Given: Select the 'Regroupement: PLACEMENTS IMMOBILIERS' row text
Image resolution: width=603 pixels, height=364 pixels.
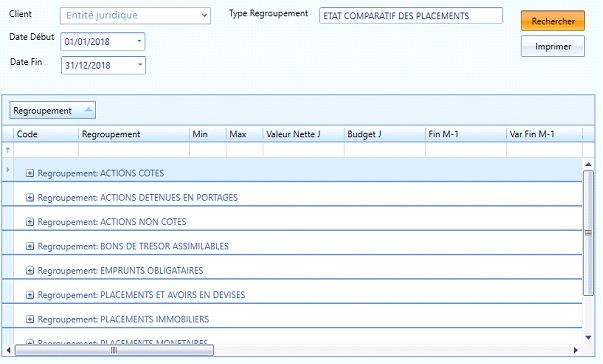Looking at the screenshot, I should coord(123,319).
